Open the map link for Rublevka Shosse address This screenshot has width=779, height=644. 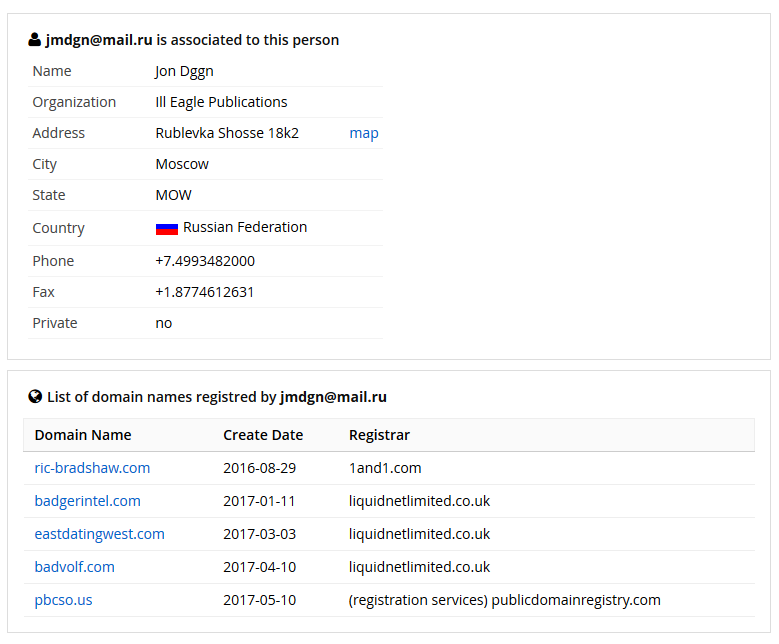click(x=364, y=133)
